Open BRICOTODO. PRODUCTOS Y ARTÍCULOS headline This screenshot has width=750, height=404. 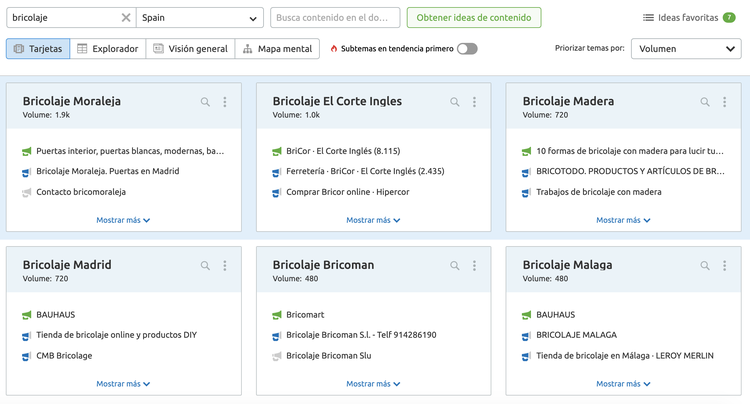(x=630, y=171)
